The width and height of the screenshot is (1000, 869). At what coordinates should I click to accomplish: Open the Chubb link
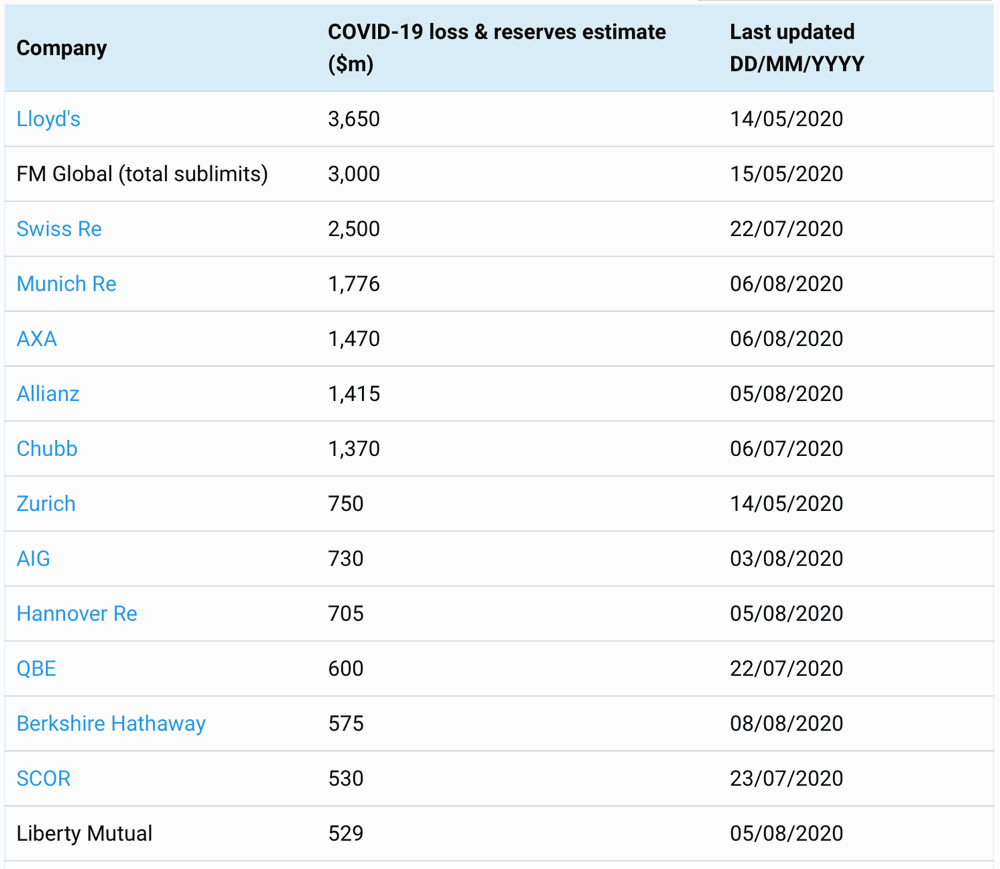pyautogui.click(x=47, y=449)
